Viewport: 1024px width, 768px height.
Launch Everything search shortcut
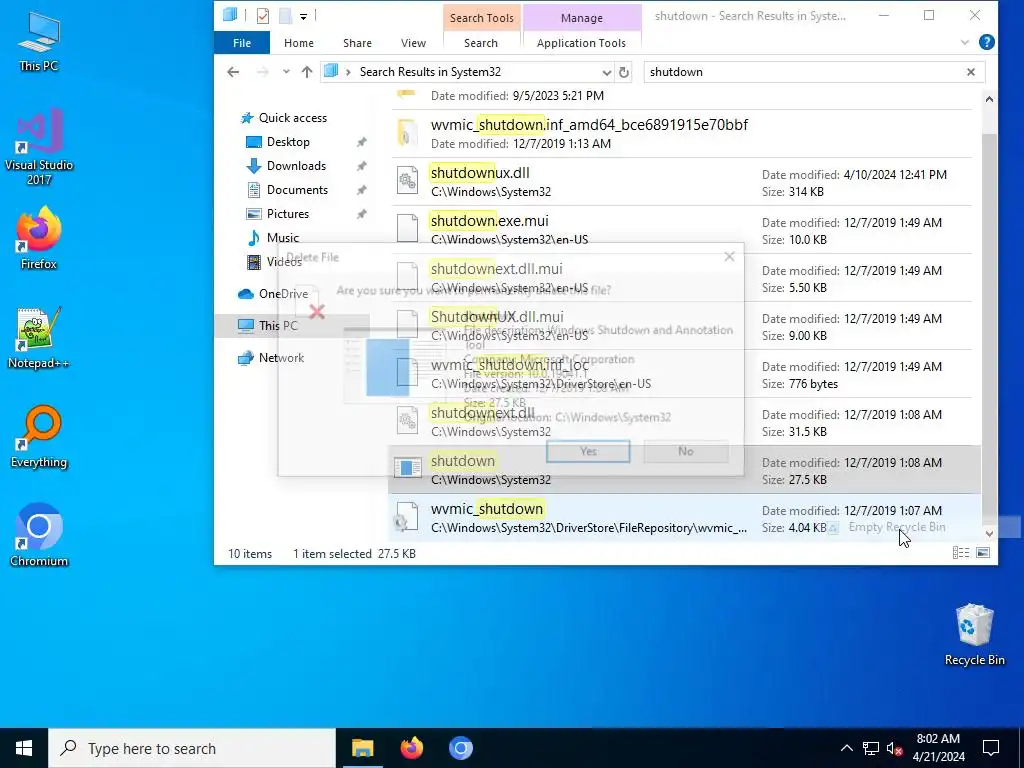click(39, 437)
